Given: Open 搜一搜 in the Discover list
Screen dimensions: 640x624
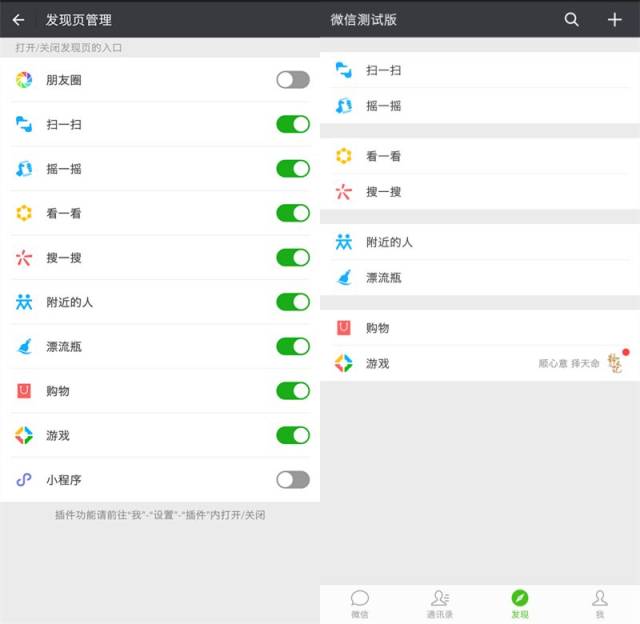Looking at the screenshot, I should (480, 192).
